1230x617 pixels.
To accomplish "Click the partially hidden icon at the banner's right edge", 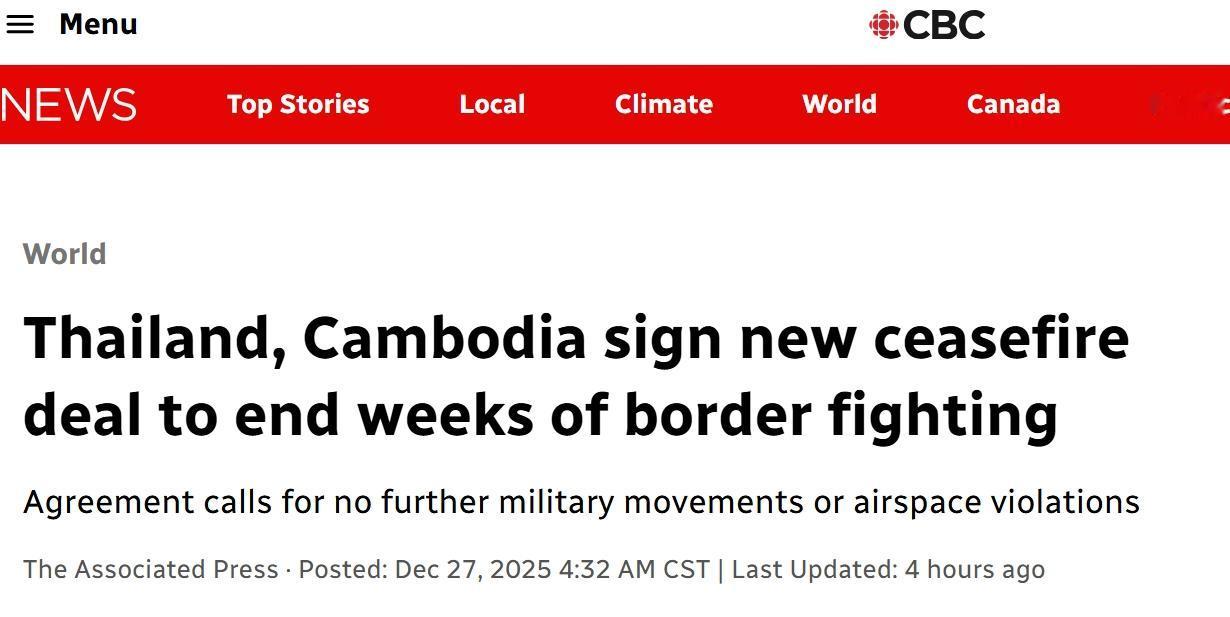I will [x=1210, y=104].
